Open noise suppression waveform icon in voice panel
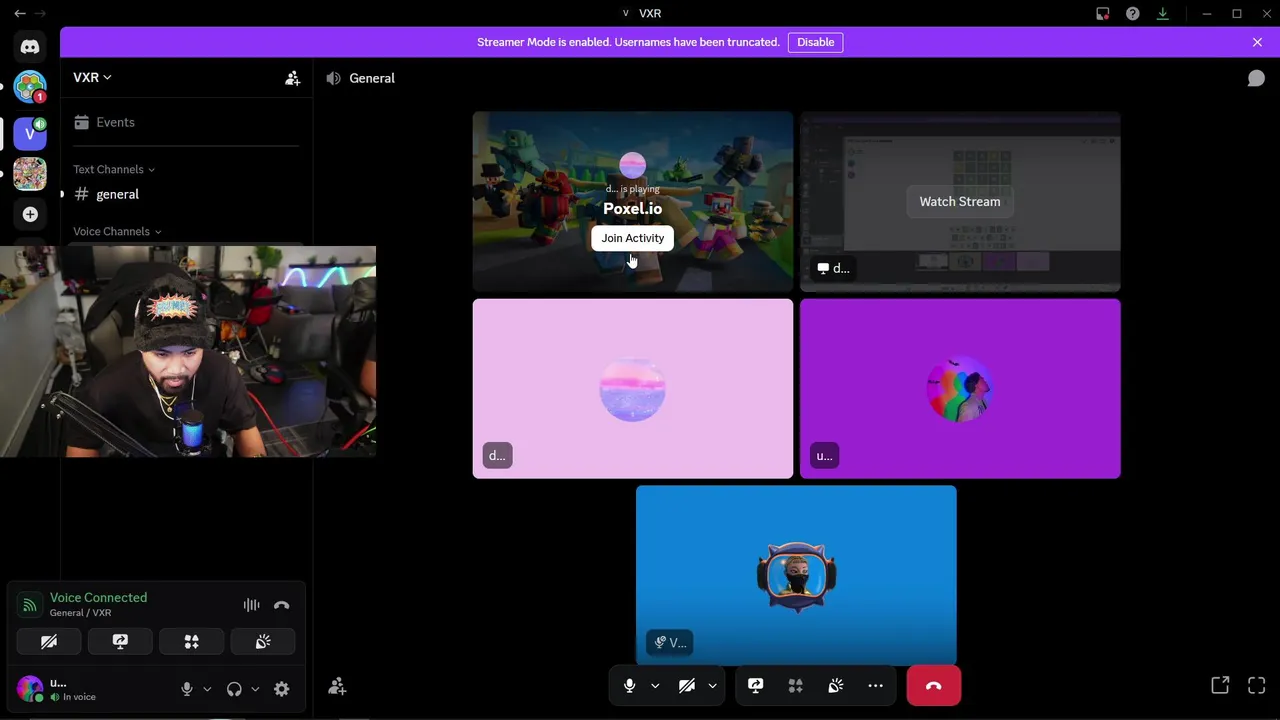The image size is (1280, 720). [x=252, y=605]
